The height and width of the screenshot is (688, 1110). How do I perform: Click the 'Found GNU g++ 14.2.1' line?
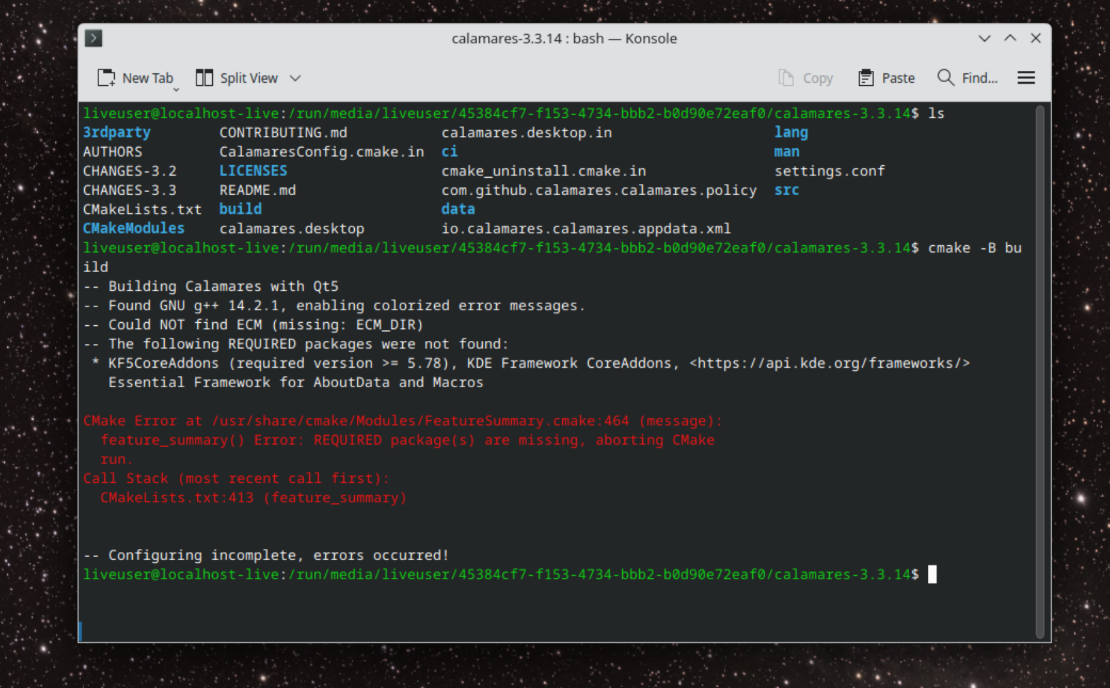334,305
